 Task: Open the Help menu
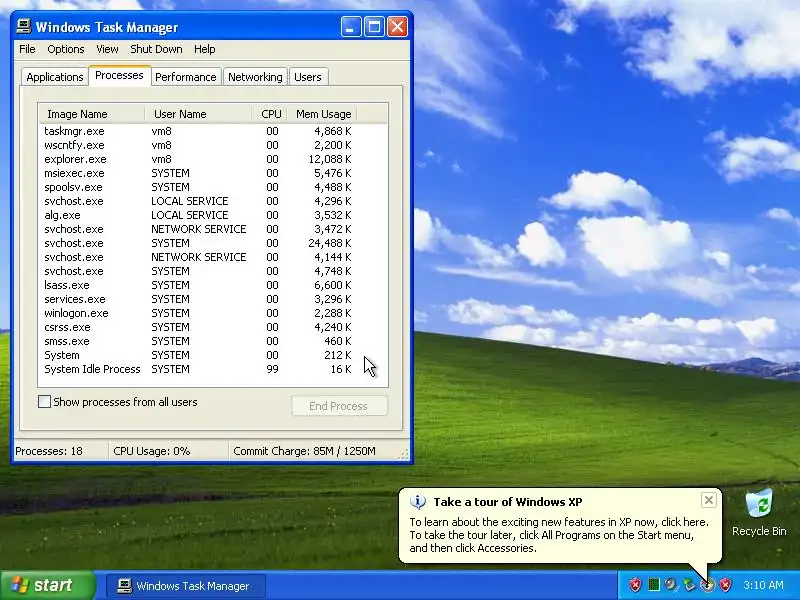click(205, 49)
